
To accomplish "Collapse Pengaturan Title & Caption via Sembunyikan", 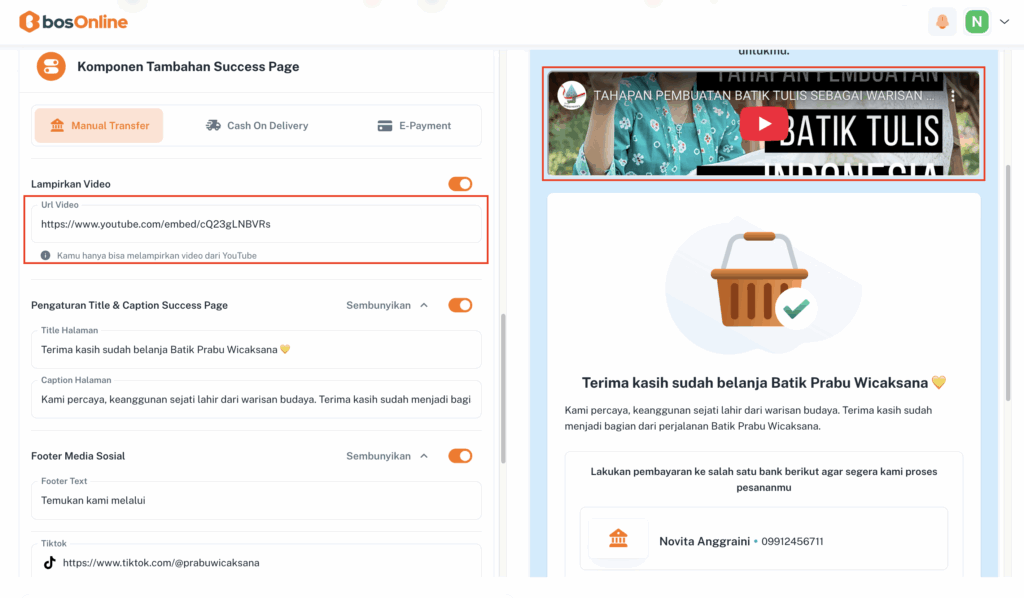I will tap(387, 305).
